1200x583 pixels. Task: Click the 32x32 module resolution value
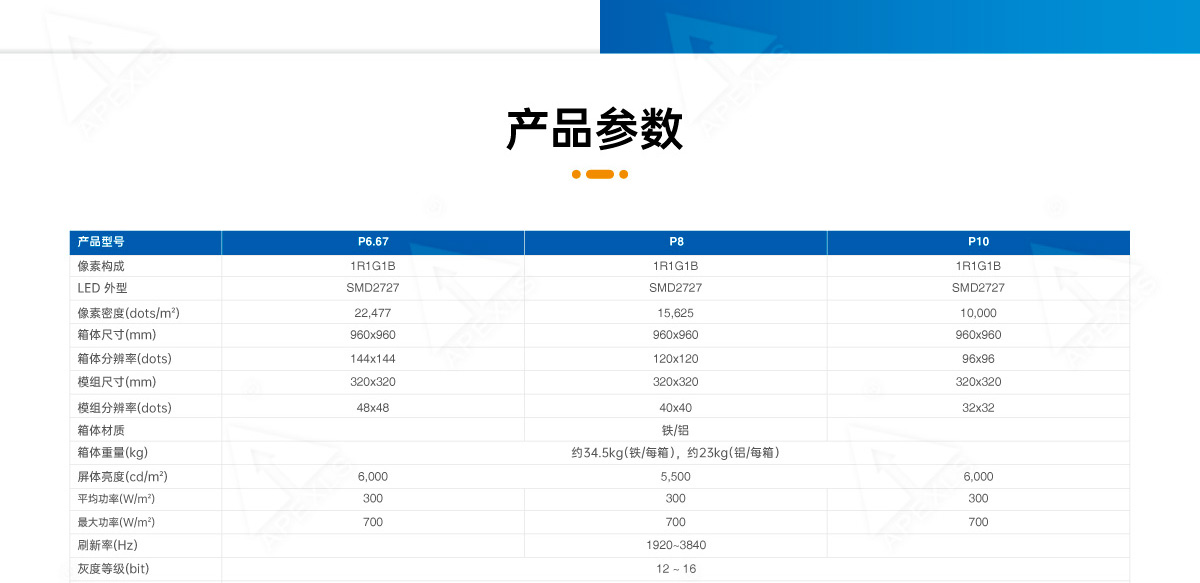tap(979, 408)
